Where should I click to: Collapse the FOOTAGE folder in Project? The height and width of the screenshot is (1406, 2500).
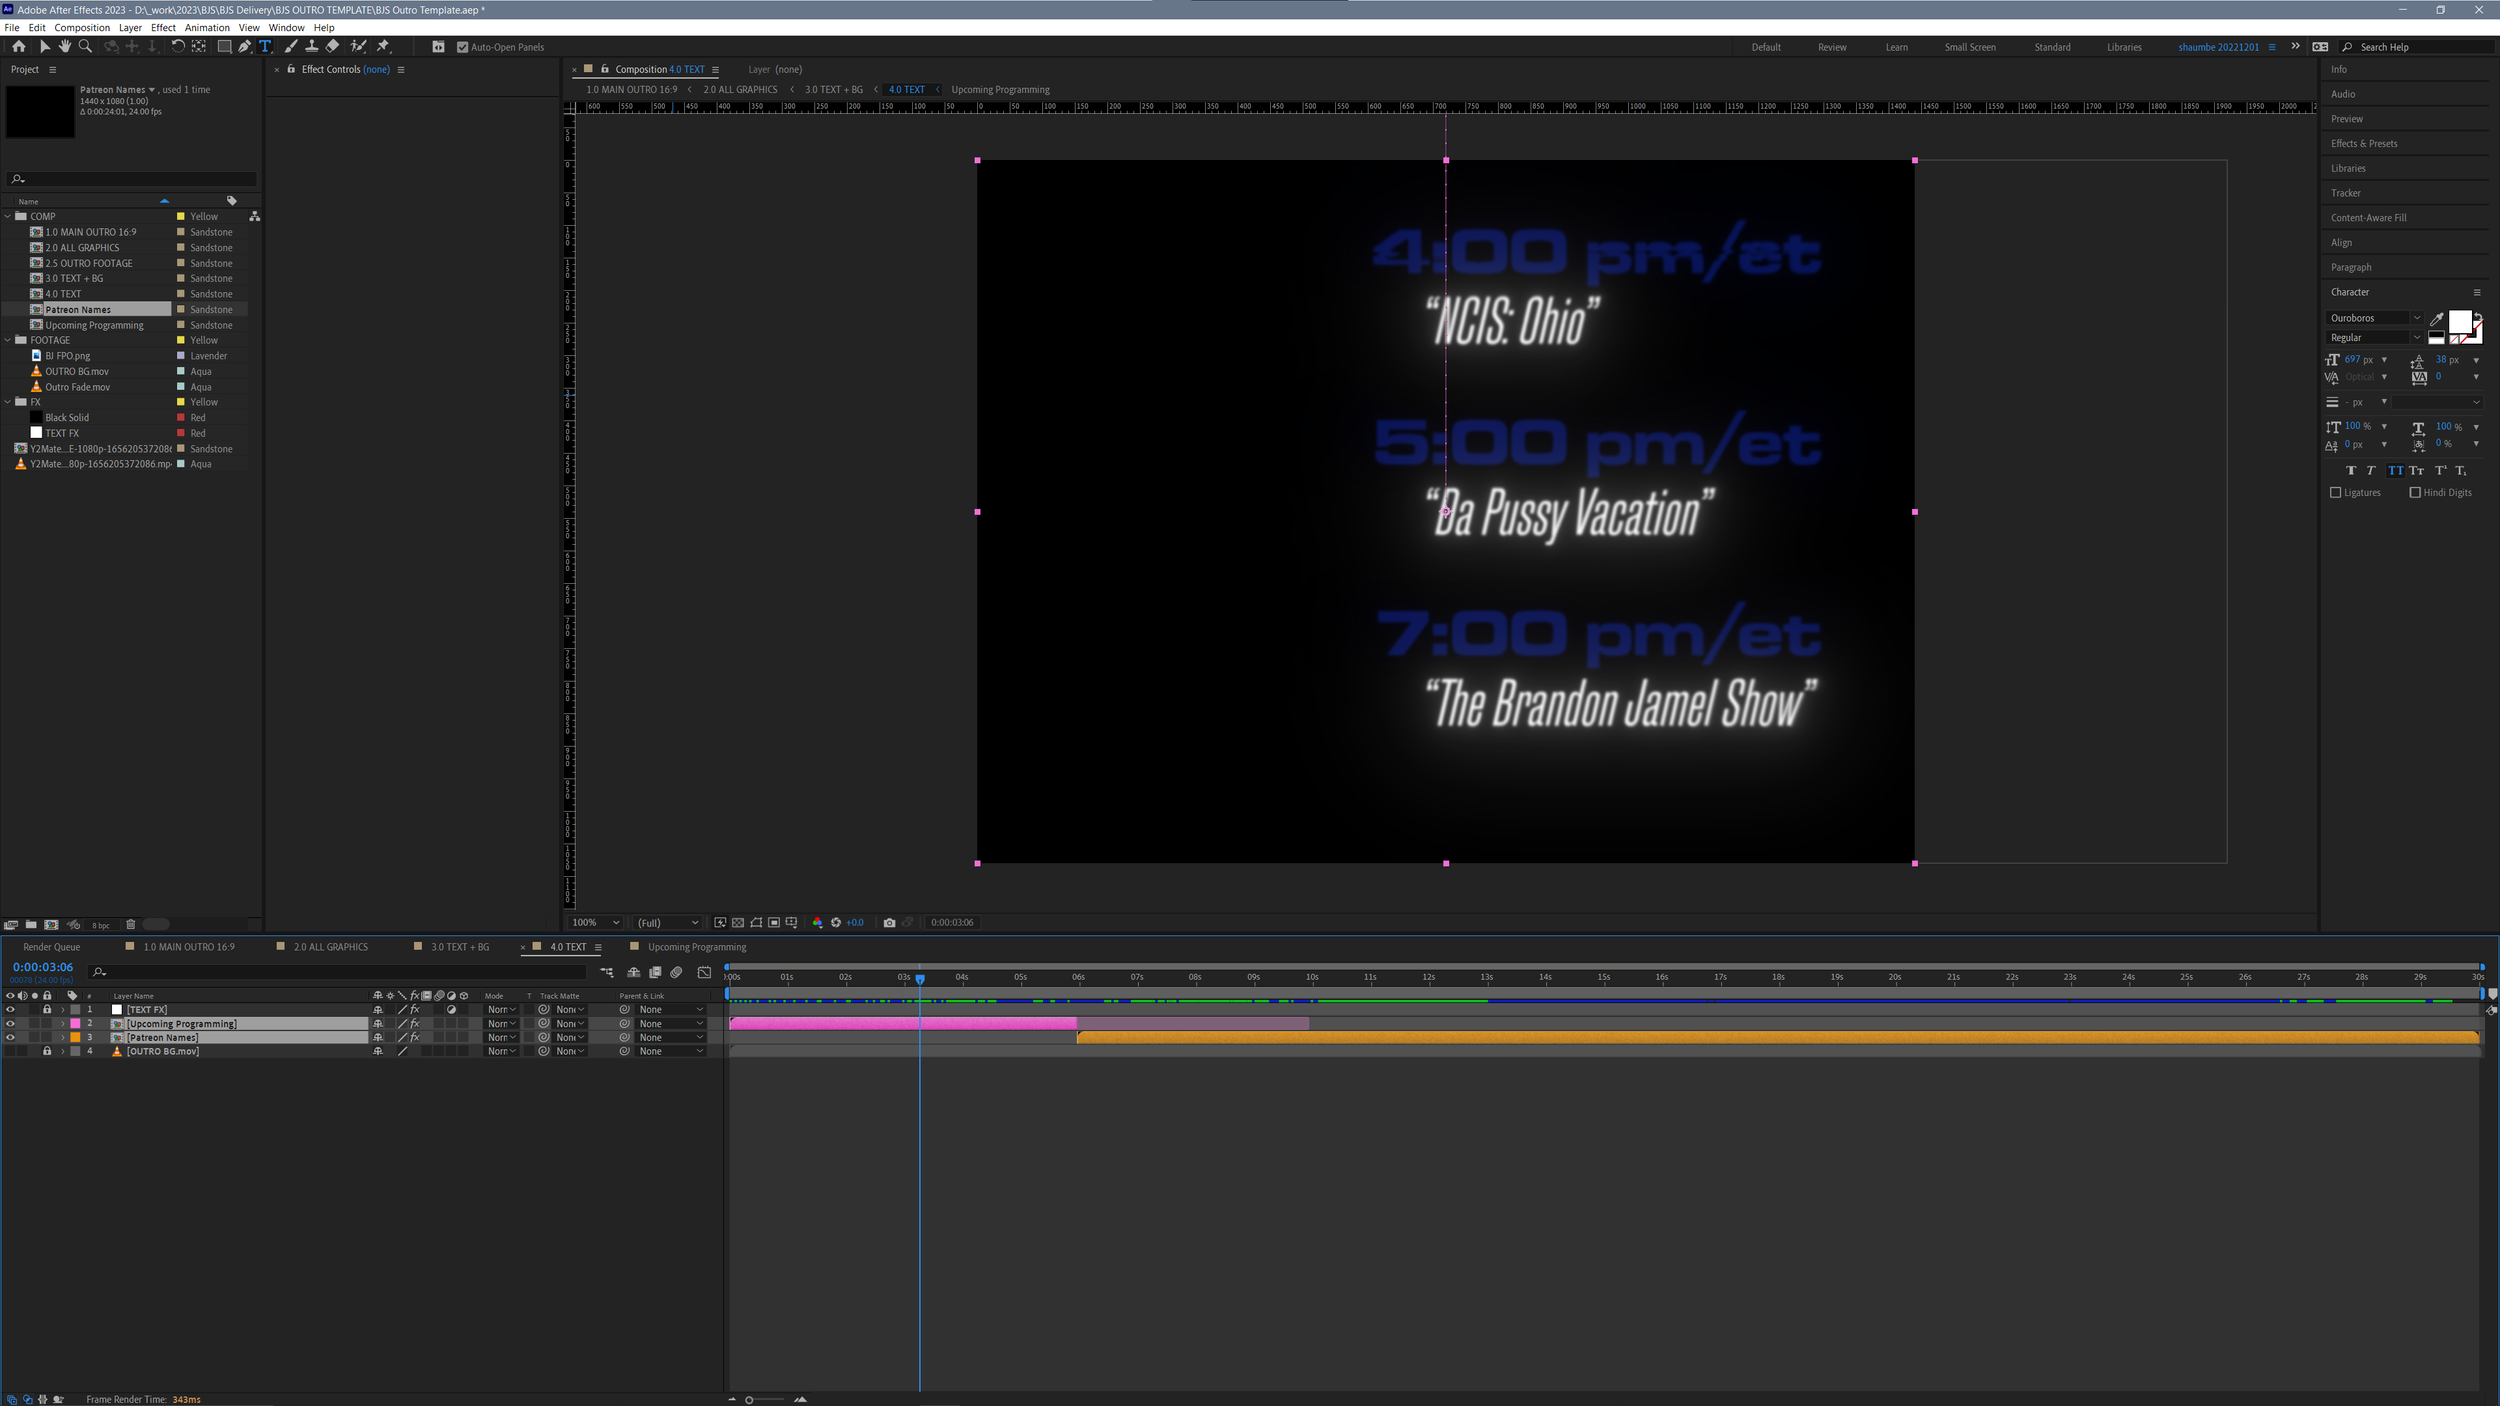click(x=8, y=340)
